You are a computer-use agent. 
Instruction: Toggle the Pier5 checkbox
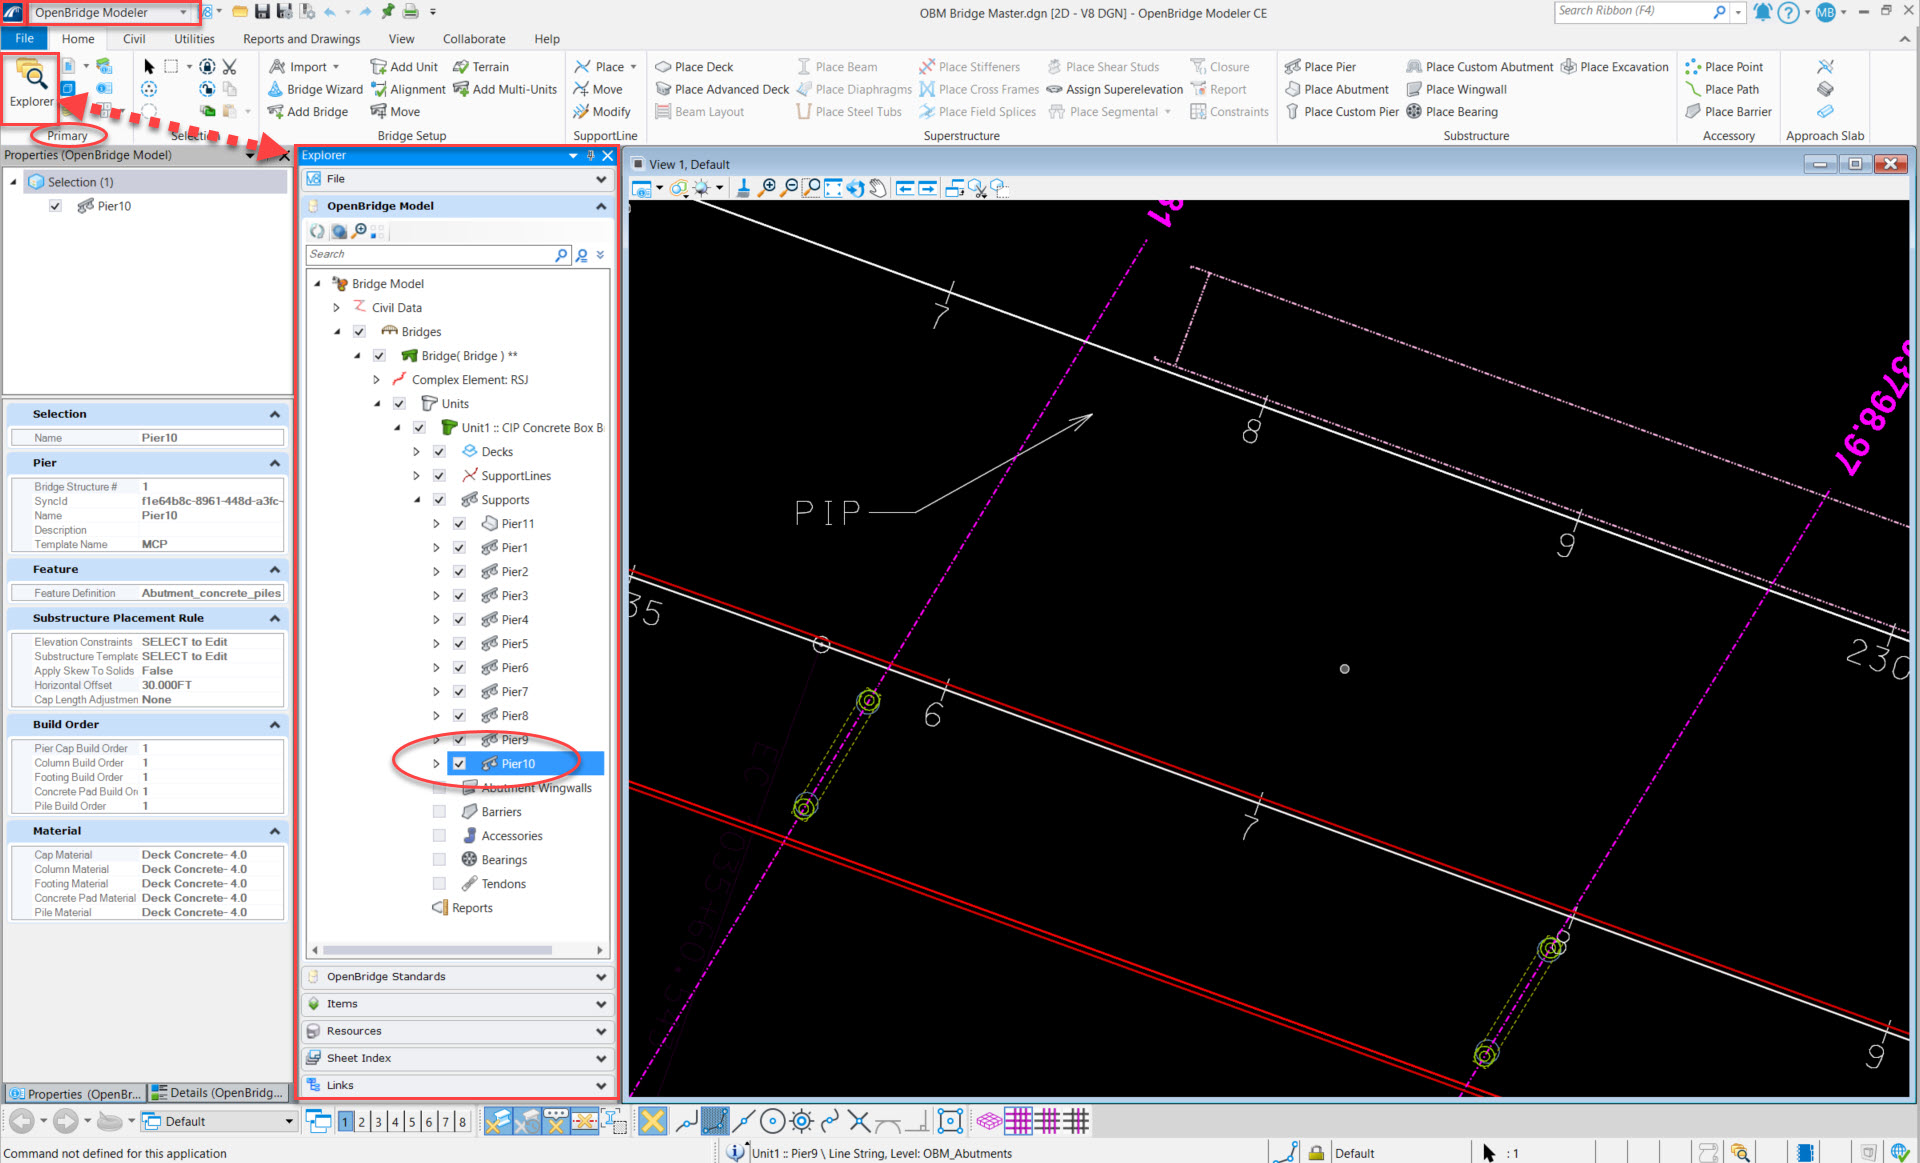pyautogui.click(x=459, y=644)
